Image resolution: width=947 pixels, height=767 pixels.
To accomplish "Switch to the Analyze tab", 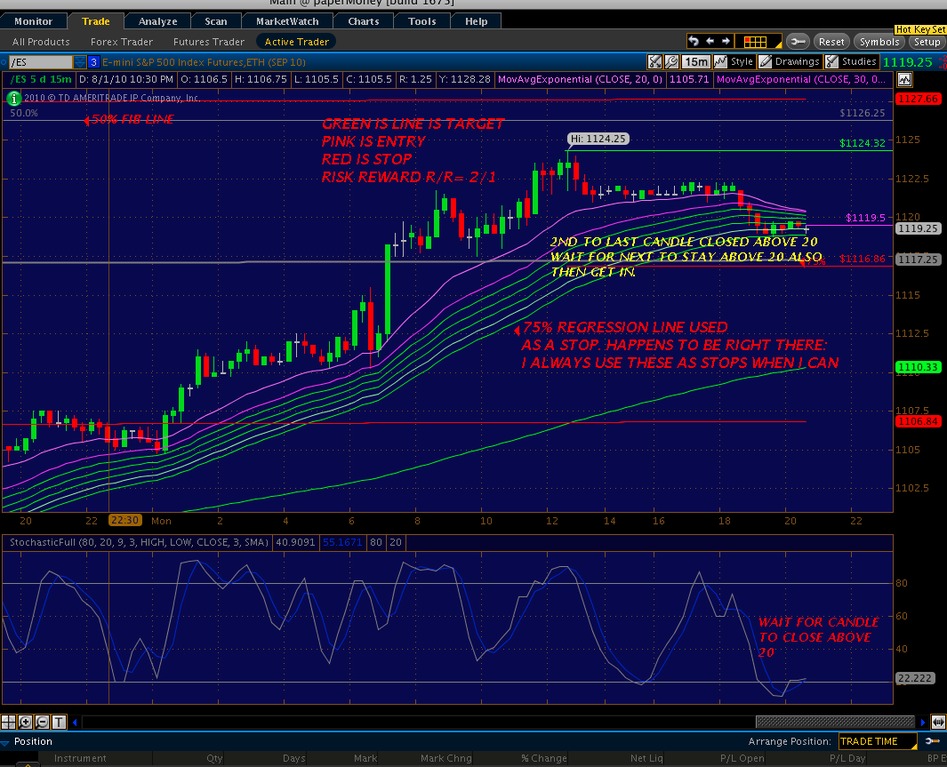I will pyautogui.click(x=158, y=21).
